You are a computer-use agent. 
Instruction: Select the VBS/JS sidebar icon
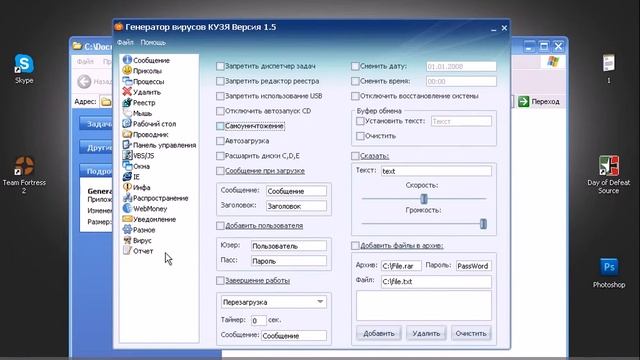(127, 156)
